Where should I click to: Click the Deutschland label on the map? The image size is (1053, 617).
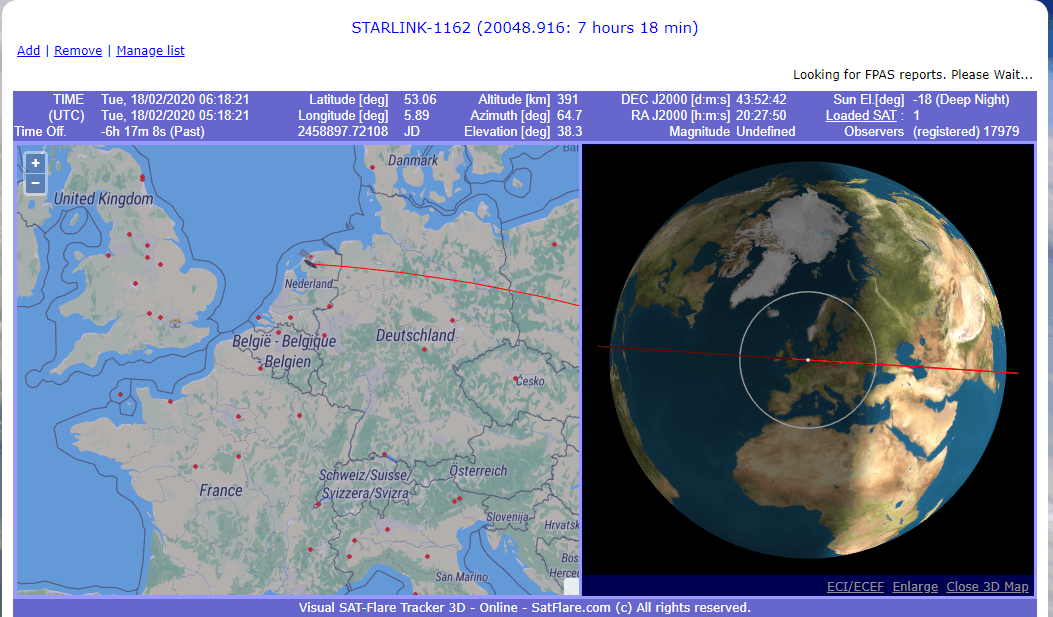point(415,335)
